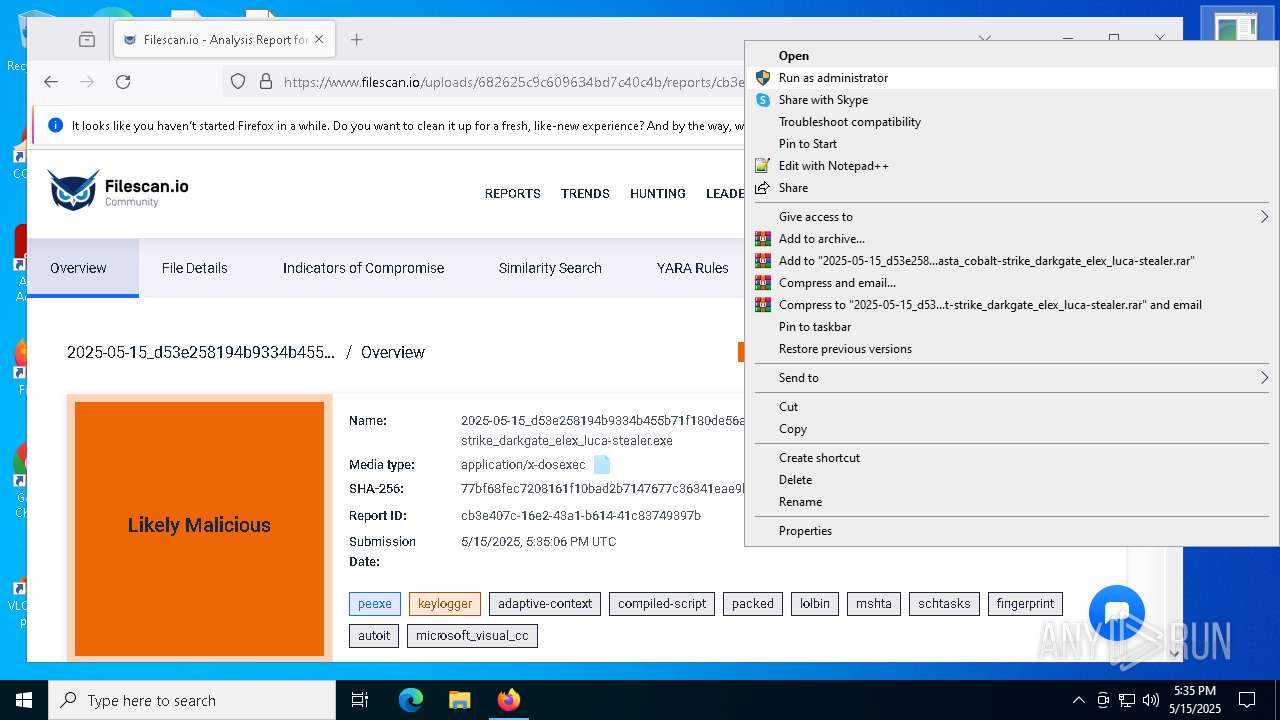Click the Likely Malicious verdict tile
Viewport: 1280px width, 720px height.
click(199, 528)
